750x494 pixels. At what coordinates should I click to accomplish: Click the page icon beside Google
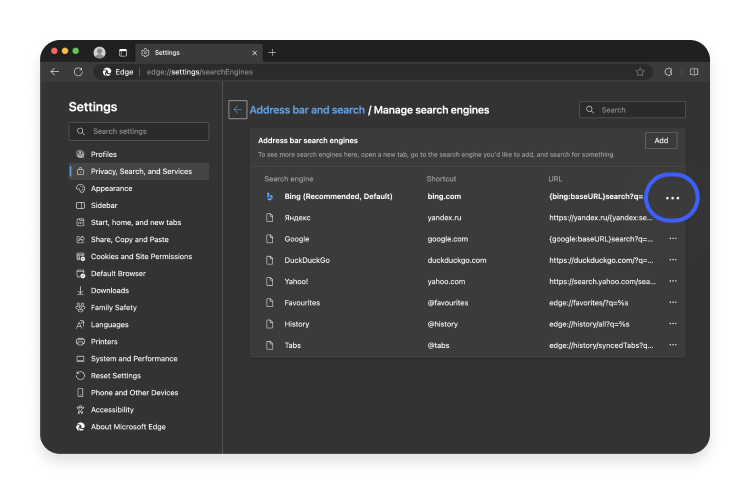pyautogui.click(x=270, y=239)
